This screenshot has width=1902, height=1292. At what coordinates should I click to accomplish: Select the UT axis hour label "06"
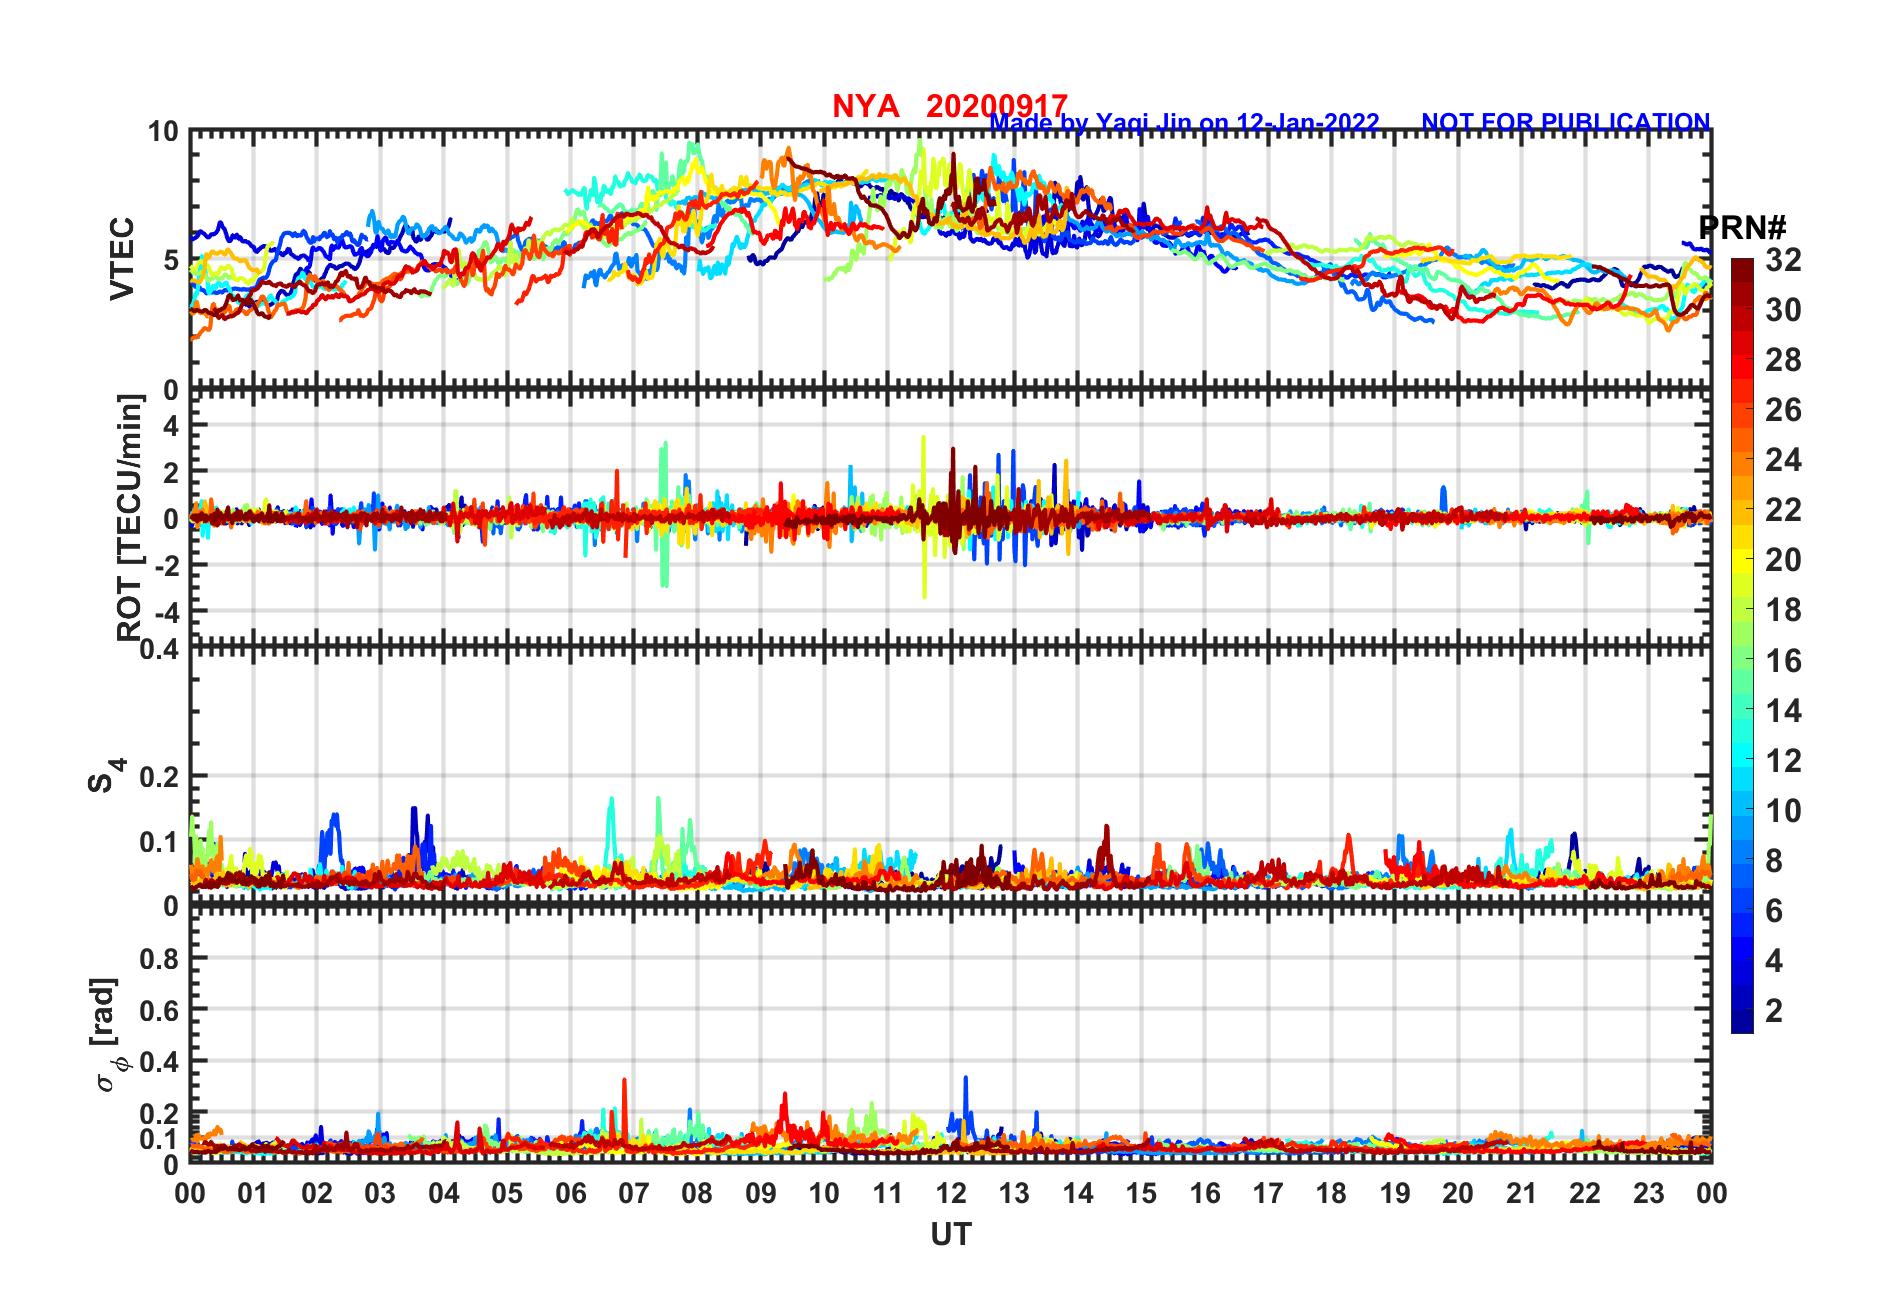(571, 1193)
